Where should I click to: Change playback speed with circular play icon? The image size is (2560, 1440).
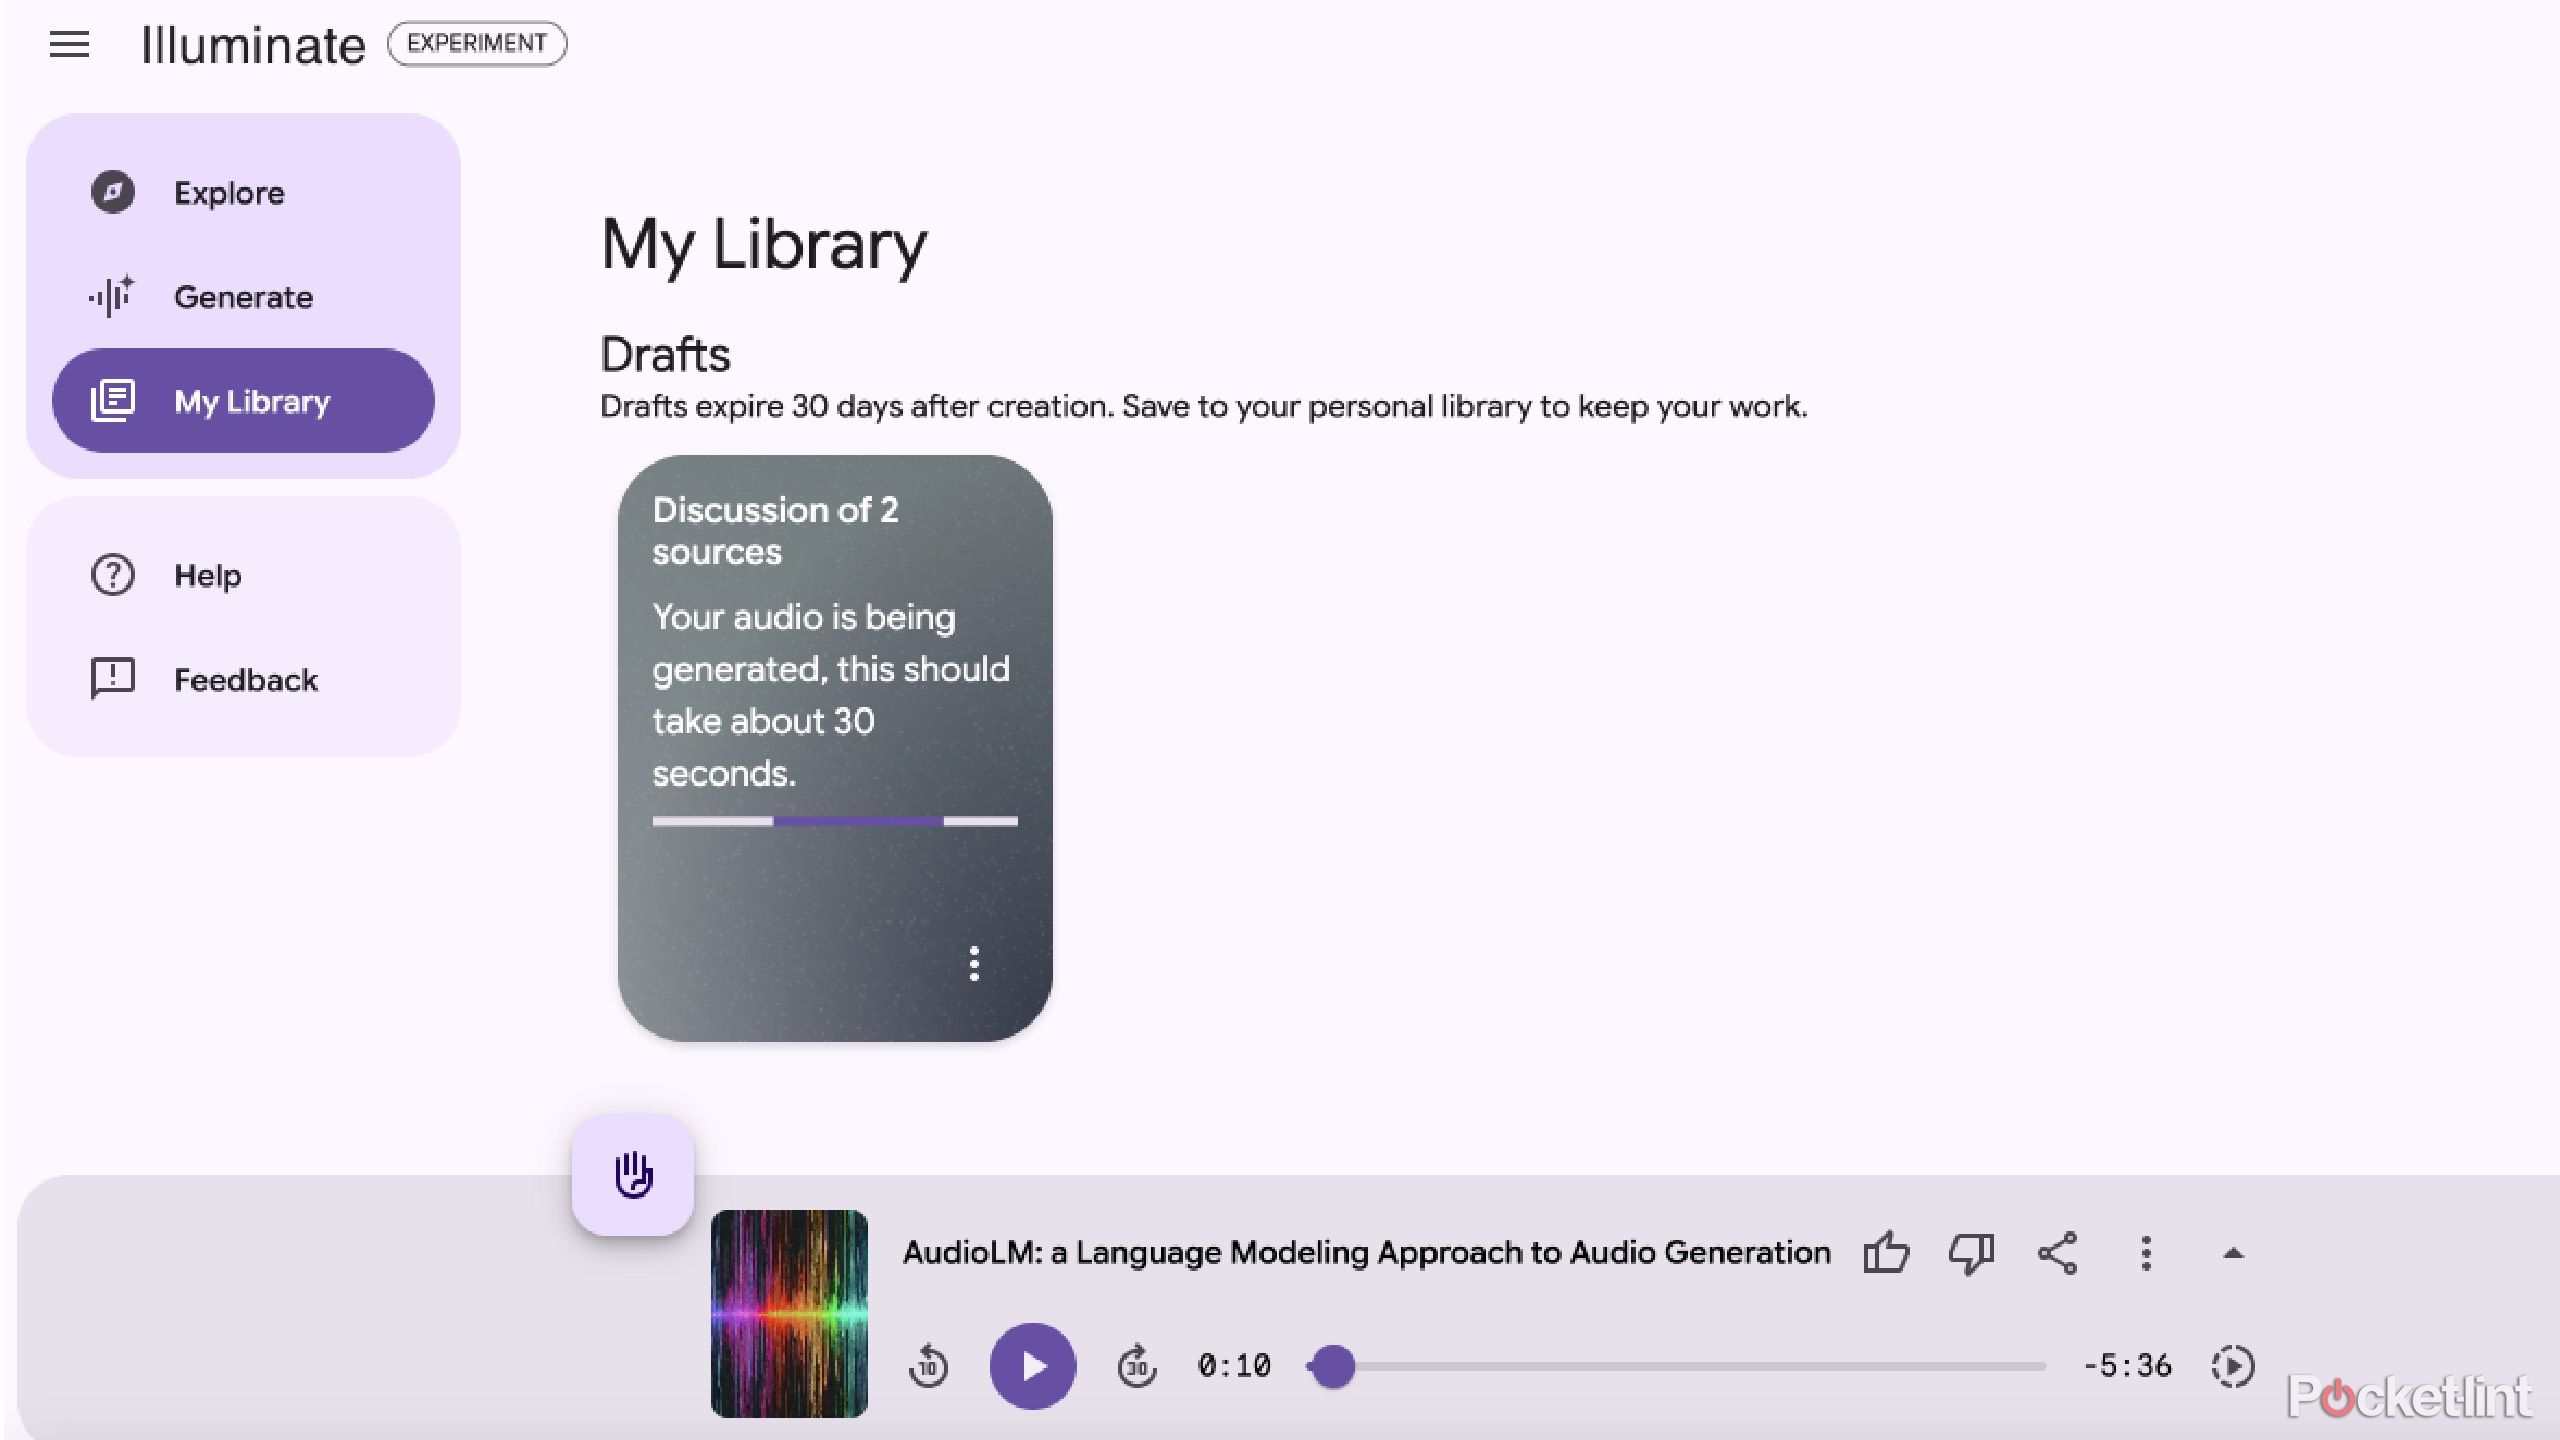point(2233,1366)
